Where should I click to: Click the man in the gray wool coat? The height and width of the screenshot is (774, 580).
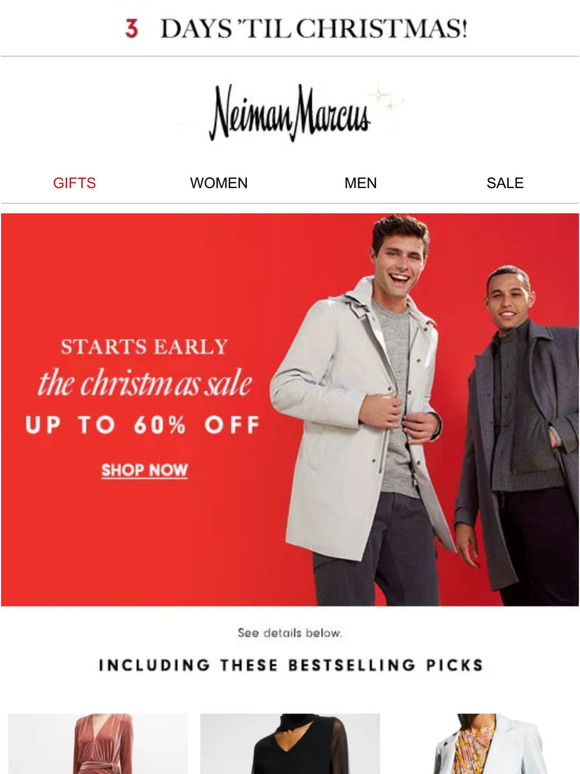(518, 434)
